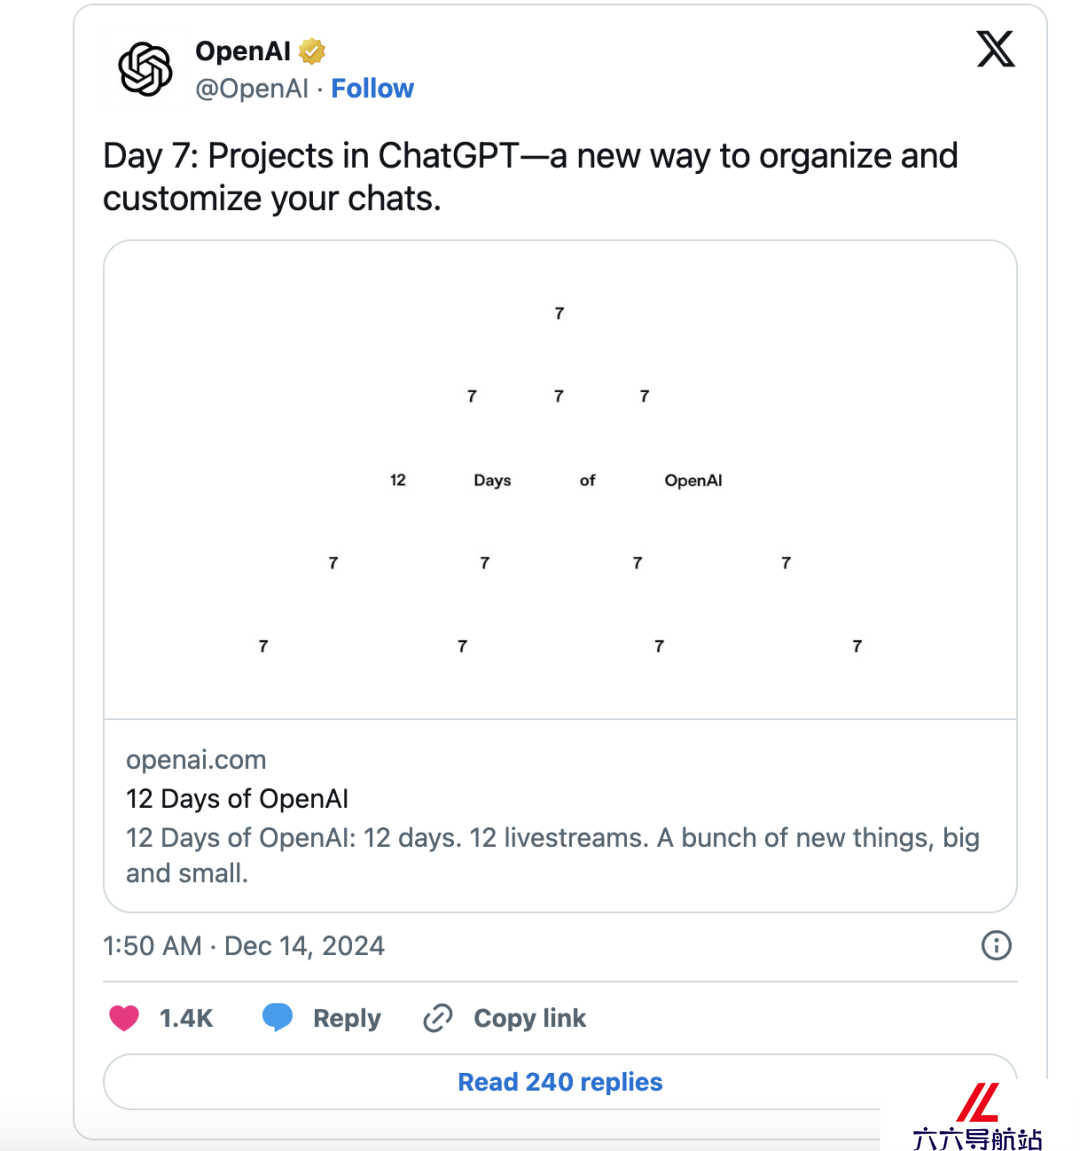Click the gold verified badge
Image resolution: width=1080 pixels, height=1151 pixels.
point(312,51)
